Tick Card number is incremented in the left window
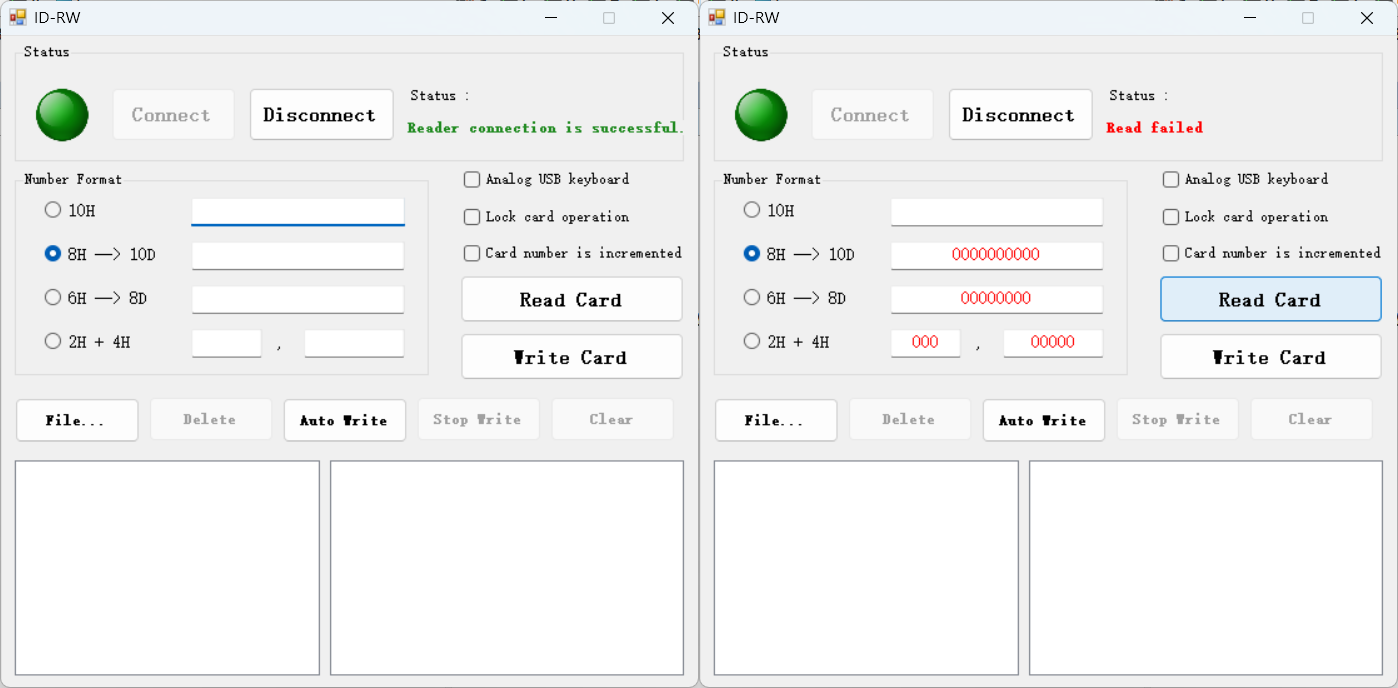1398x688 pixels. click(472, 254)
